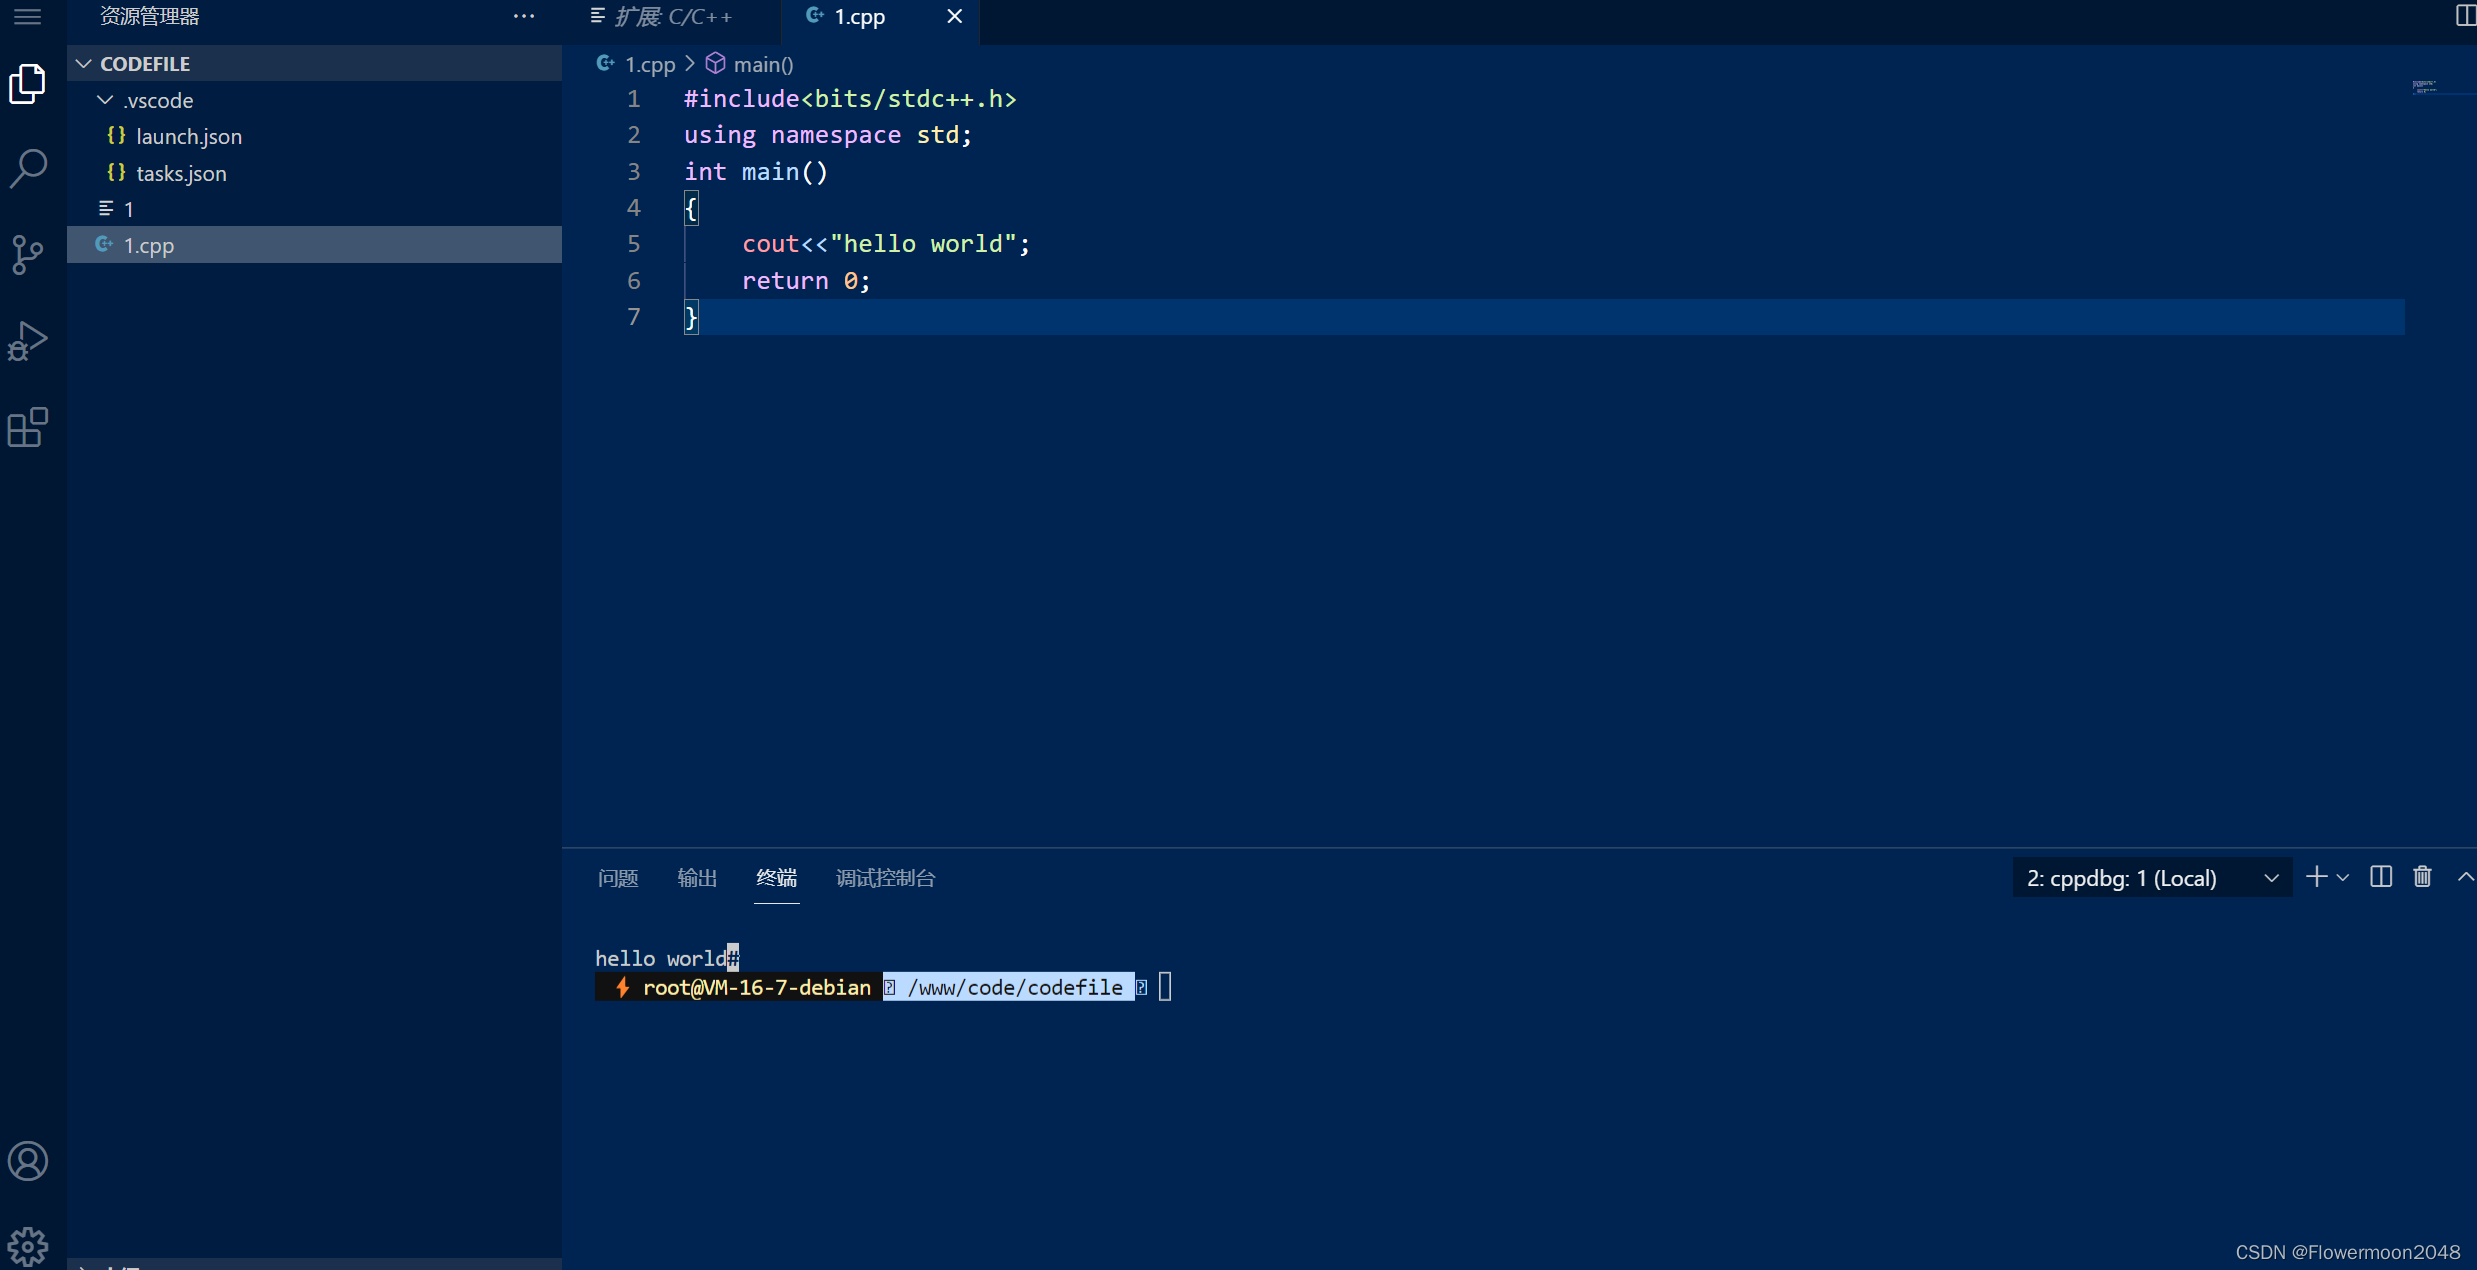
Task: Click line number 5 in gutter
Action: 633,244
